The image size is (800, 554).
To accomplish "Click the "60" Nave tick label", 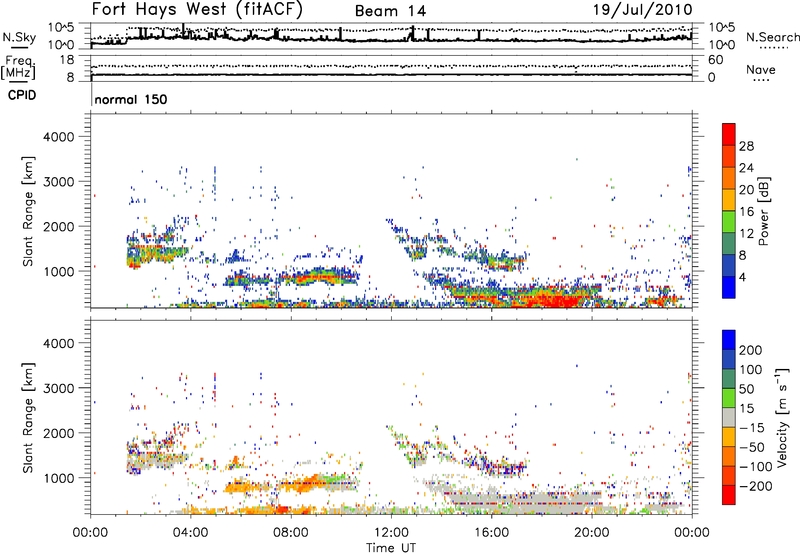I will [x=715, y=60].
